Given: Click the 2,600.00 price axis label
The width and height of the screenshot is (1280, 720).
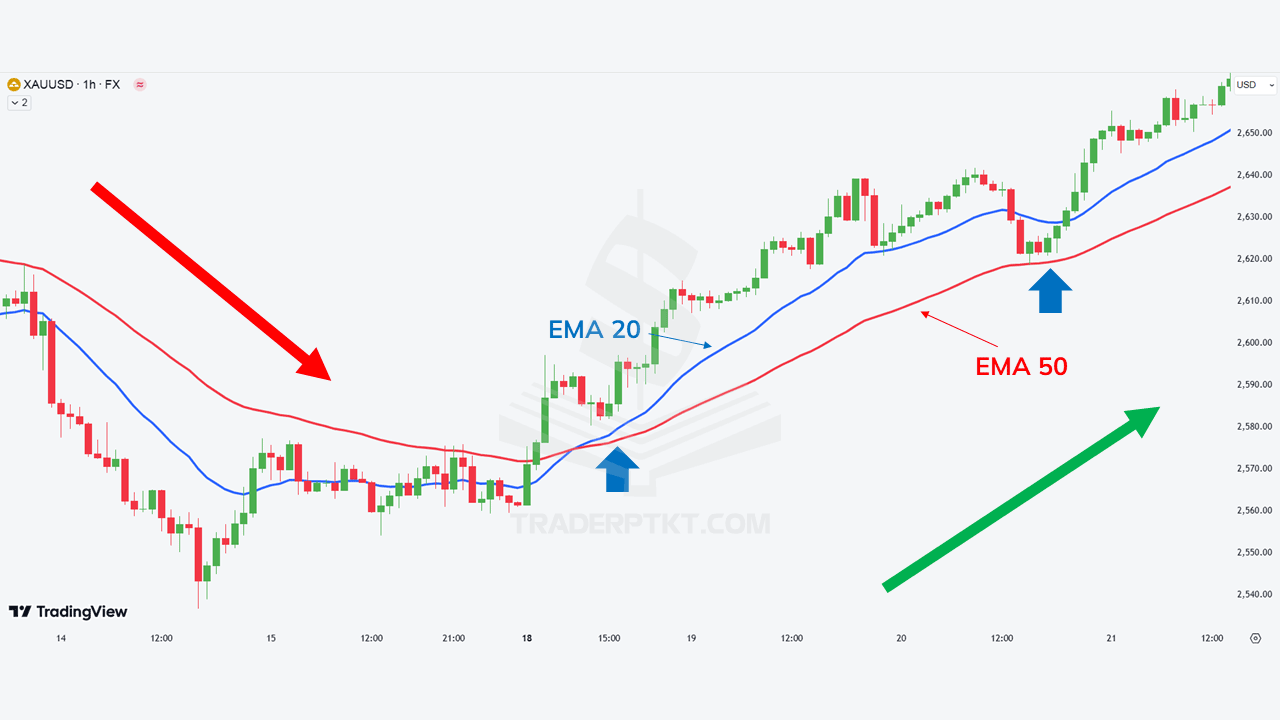Looking at the screenshot, I should (1253, 342).
